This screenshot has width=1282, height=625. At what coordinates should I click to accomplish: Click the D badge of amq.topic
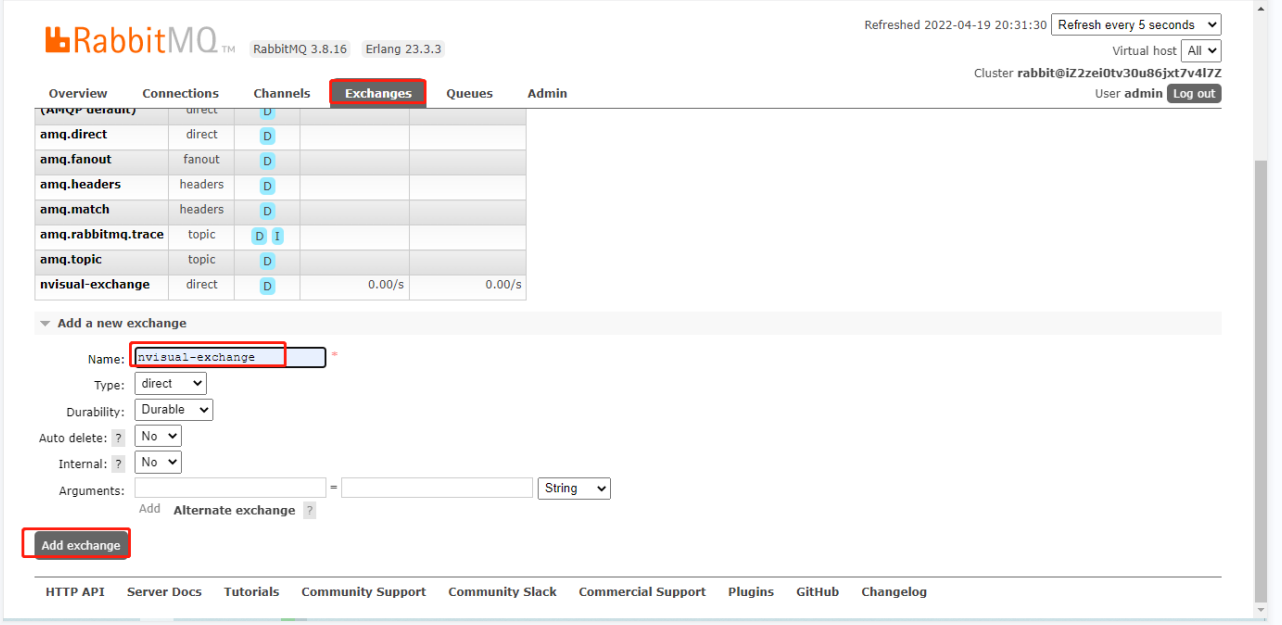(267, 261)
